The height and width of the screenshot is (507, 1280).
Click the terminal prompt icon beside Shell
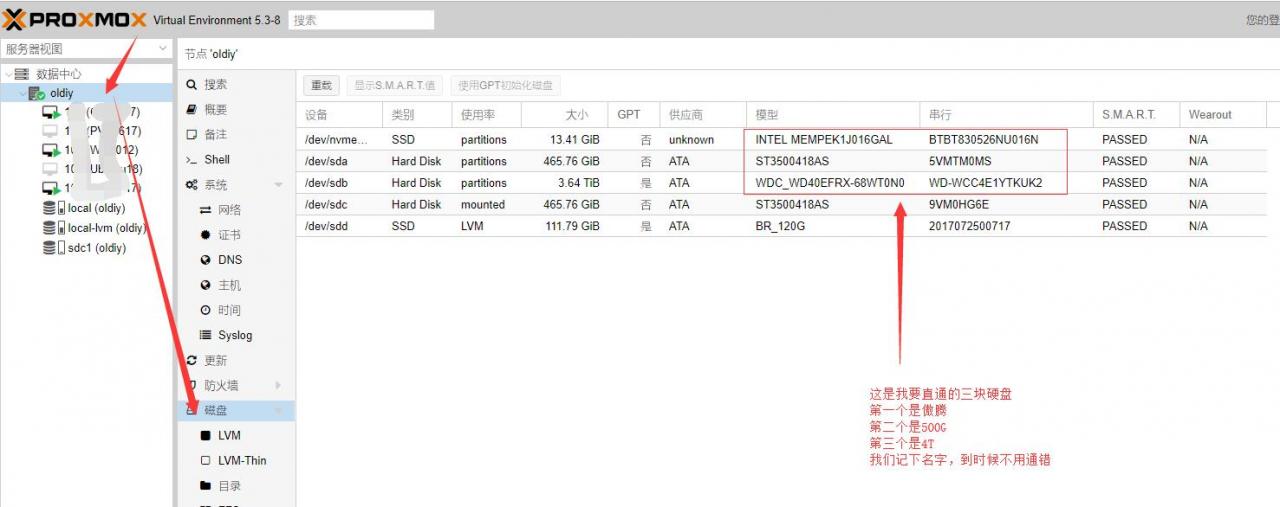tap(192, 160)
